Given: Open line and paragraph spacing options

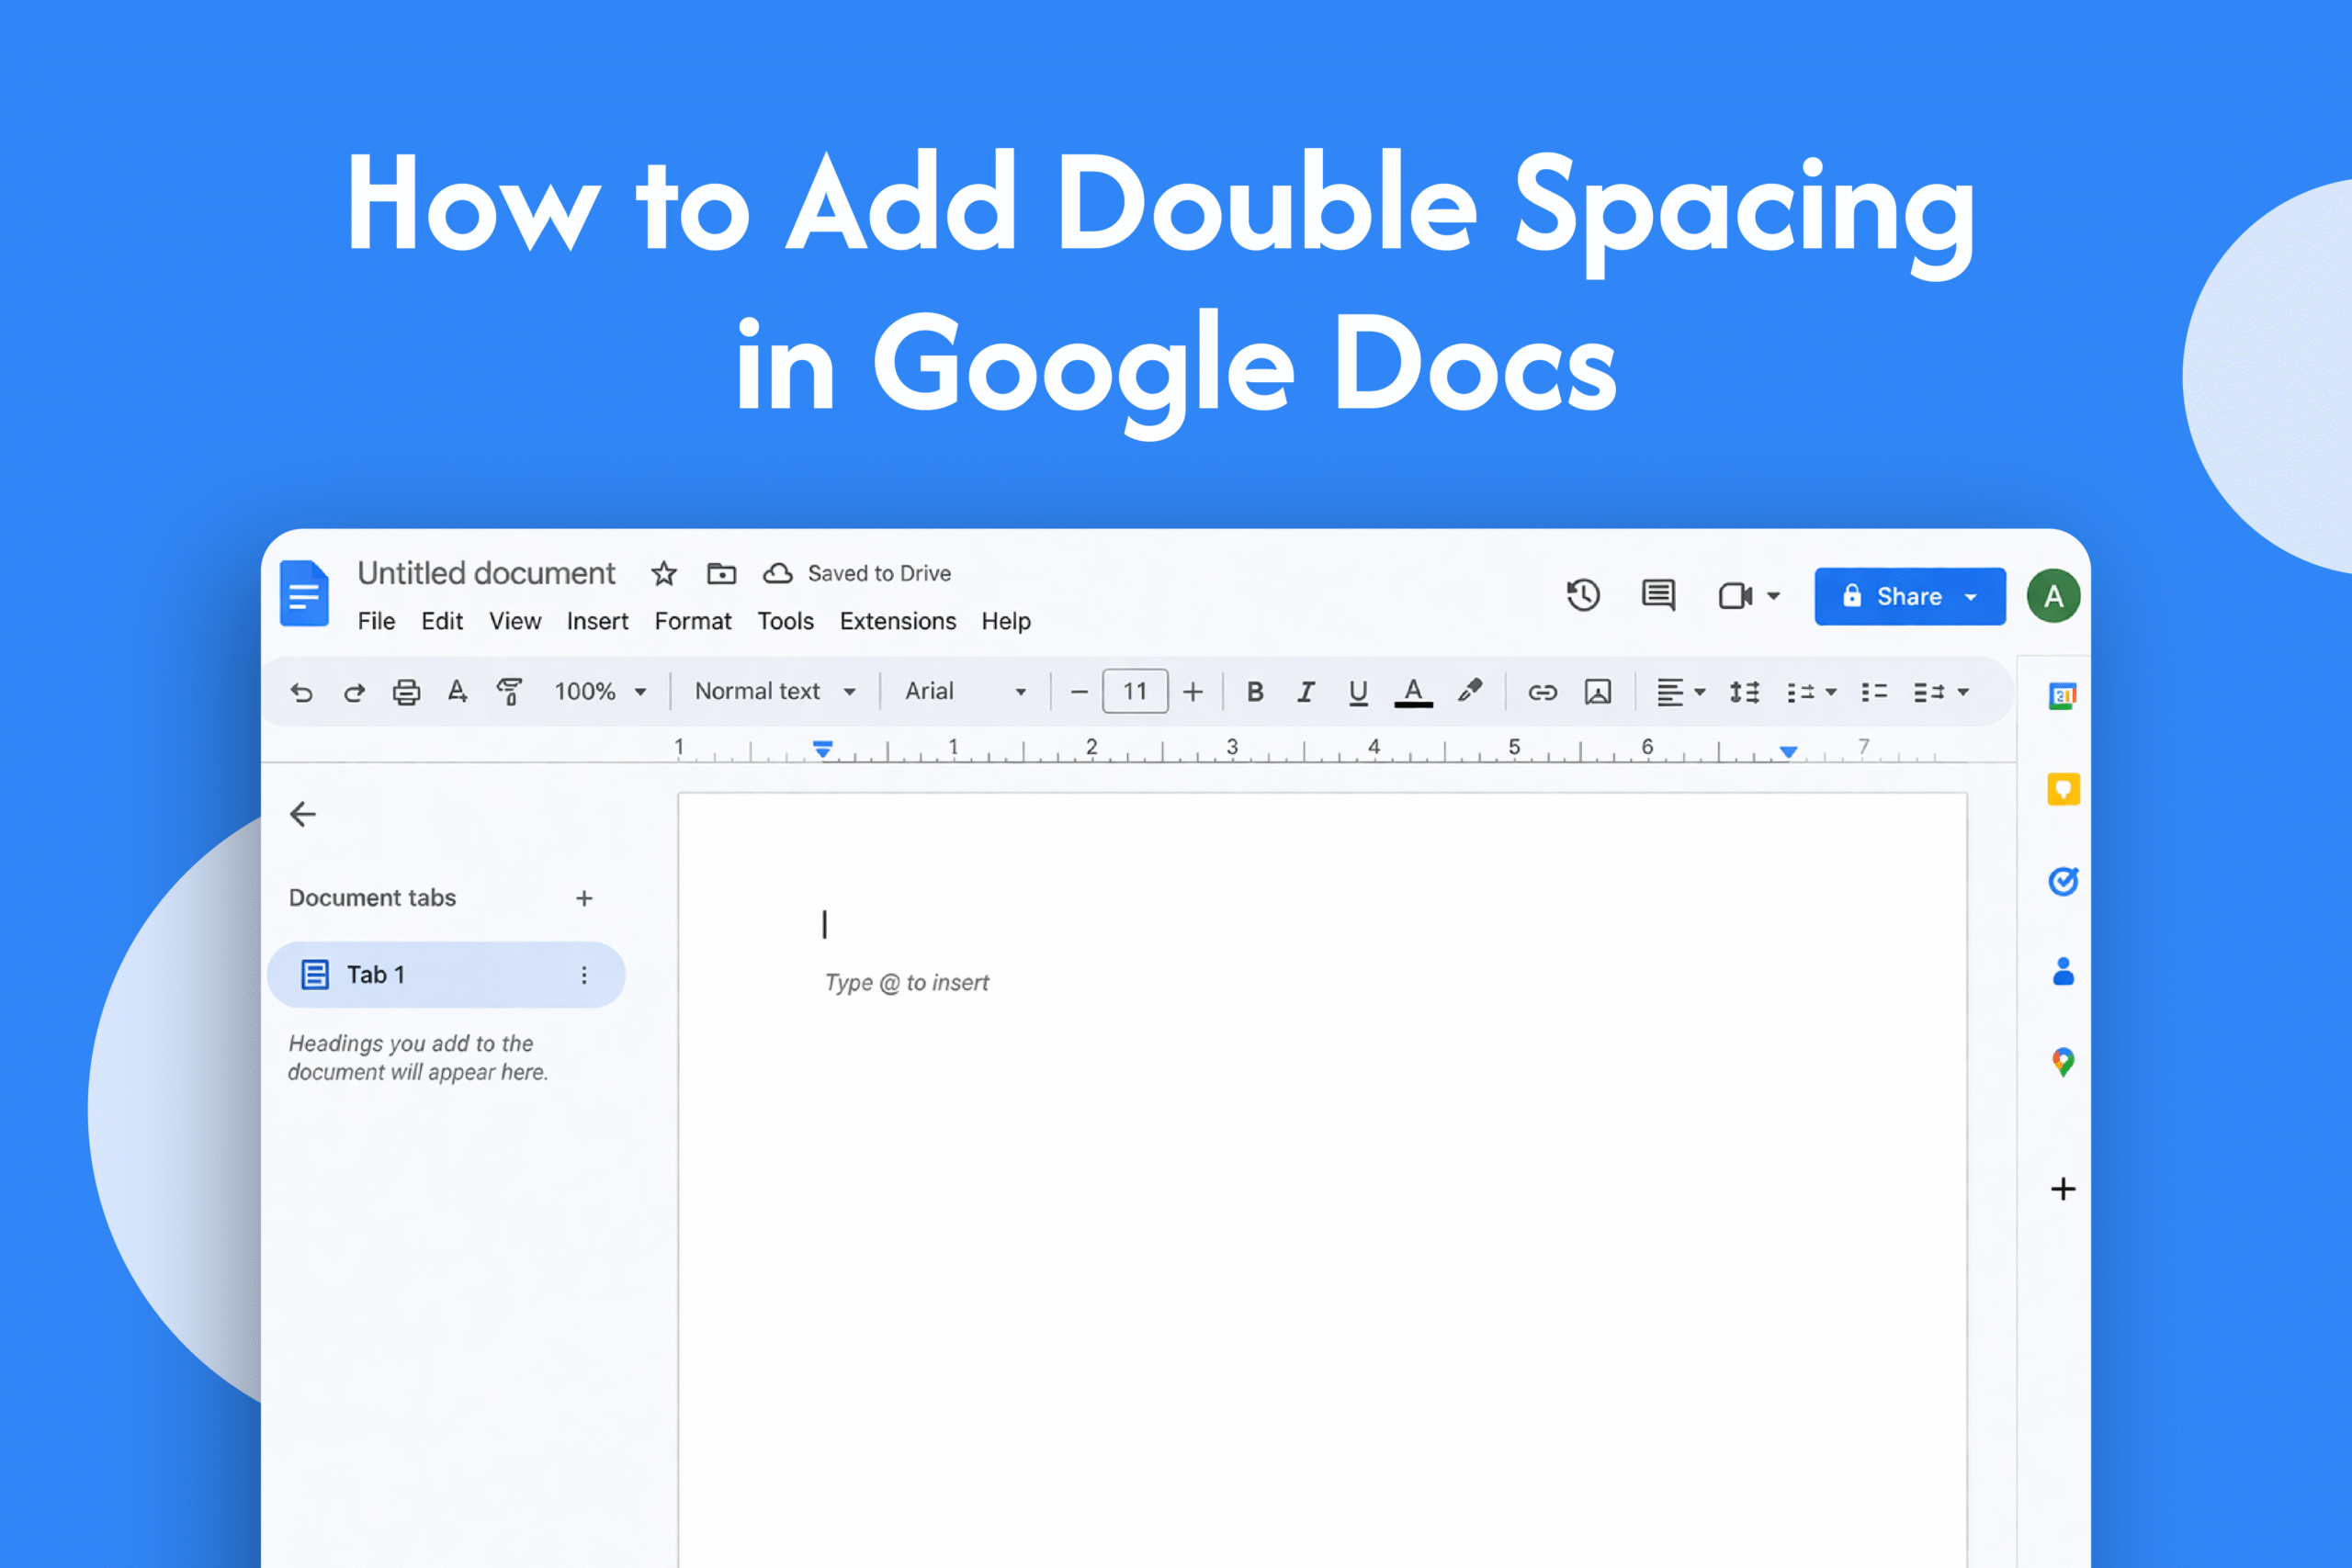Looking at the screenshot, I should 1744,691.
